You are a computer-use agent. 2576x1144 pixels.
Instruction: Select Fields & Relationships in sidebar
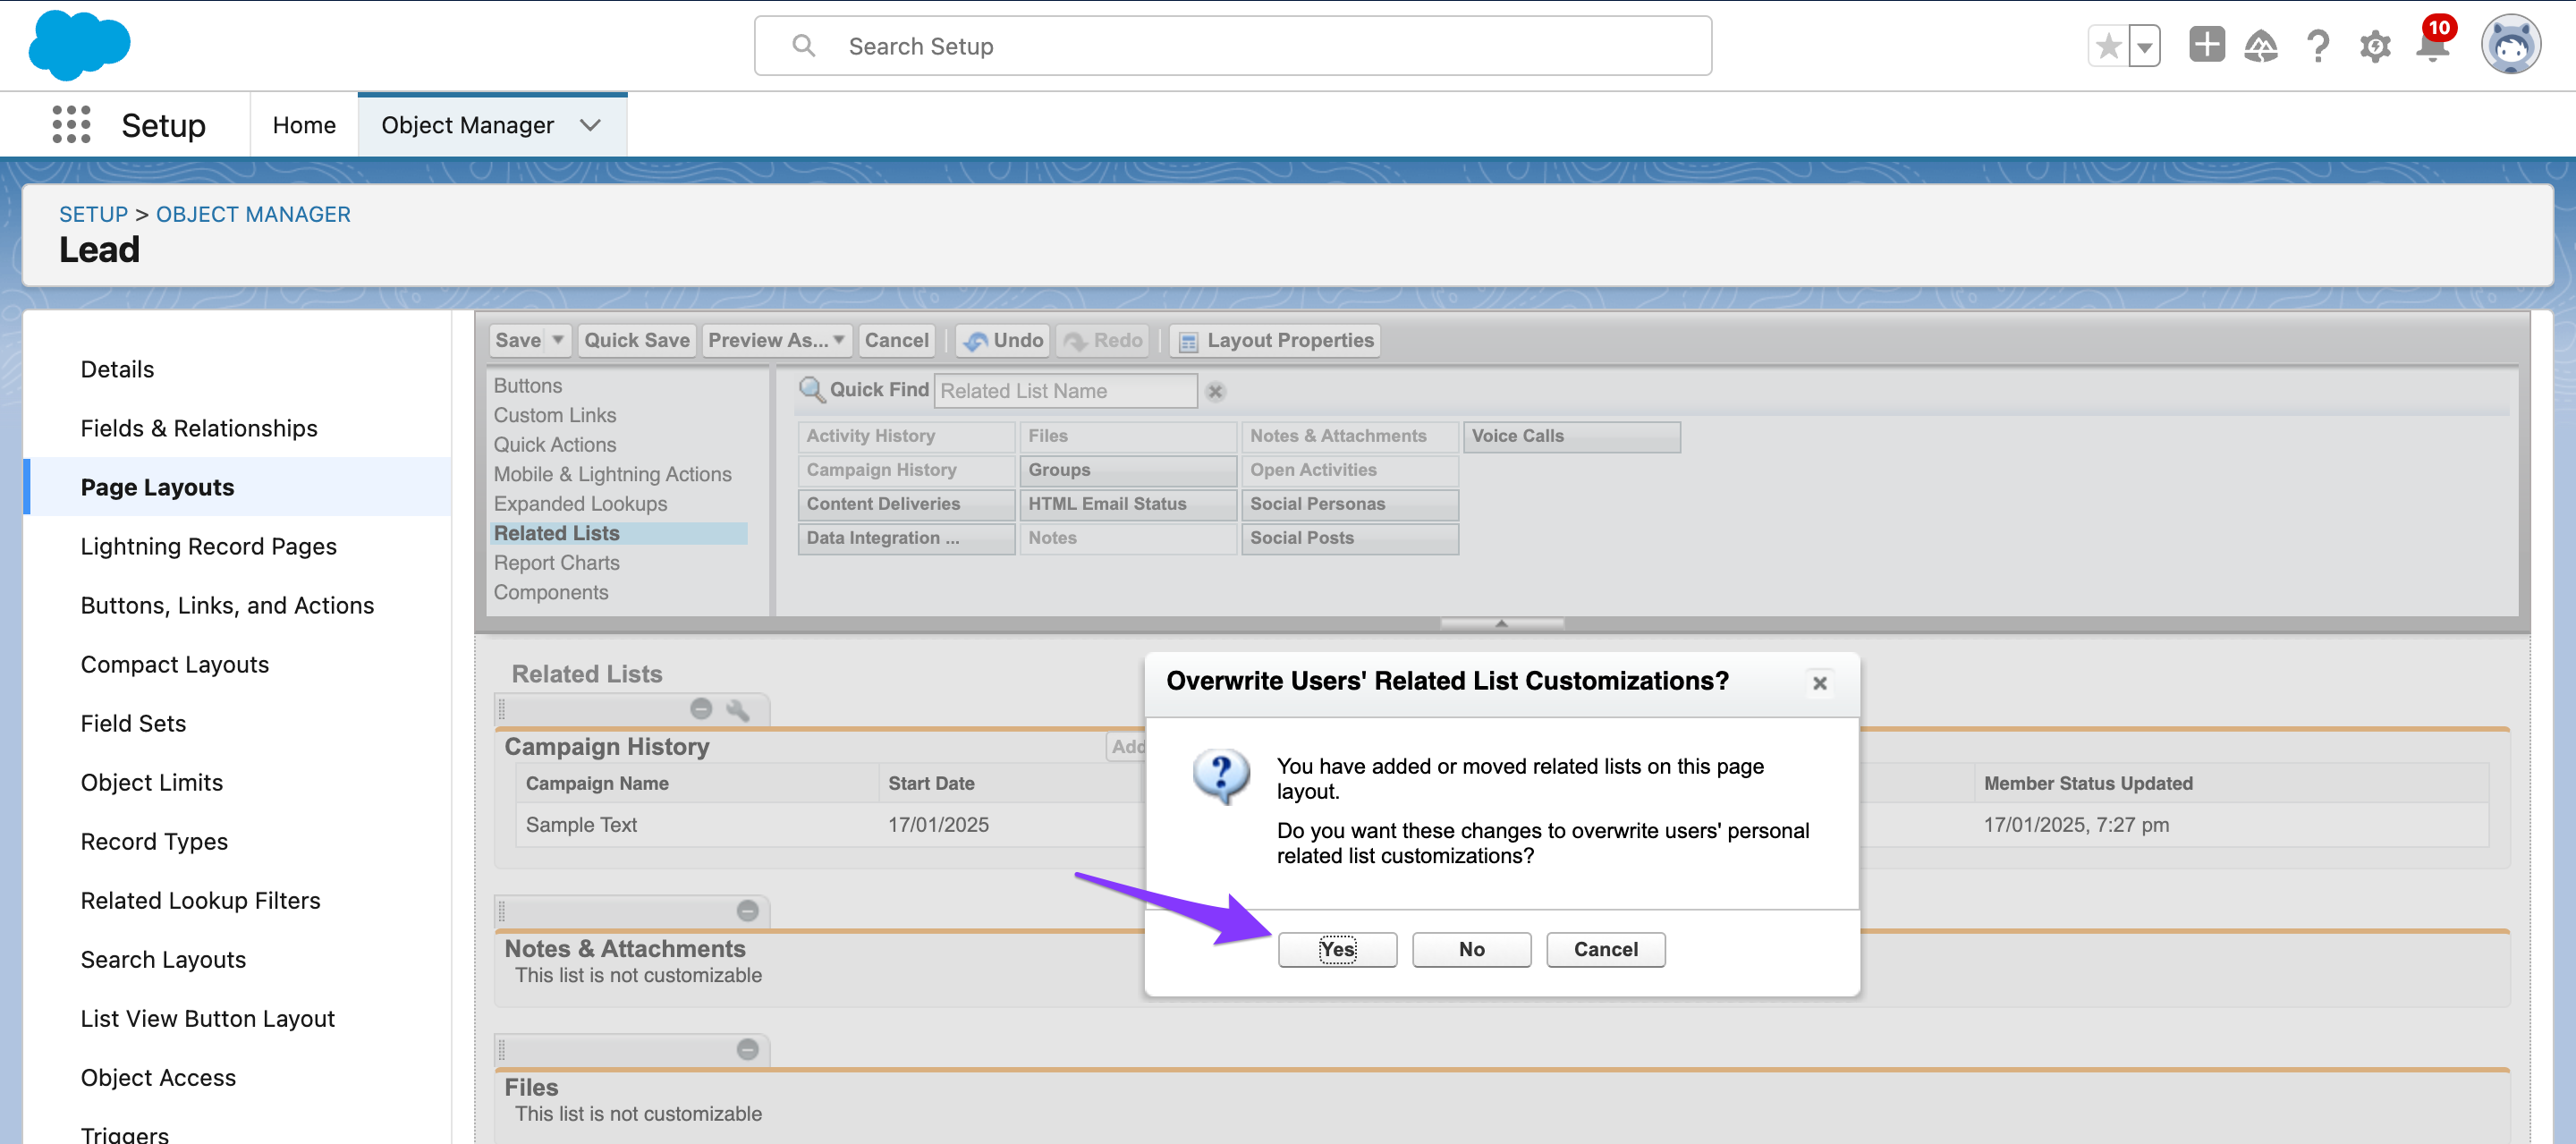click(x=199, y=428)
